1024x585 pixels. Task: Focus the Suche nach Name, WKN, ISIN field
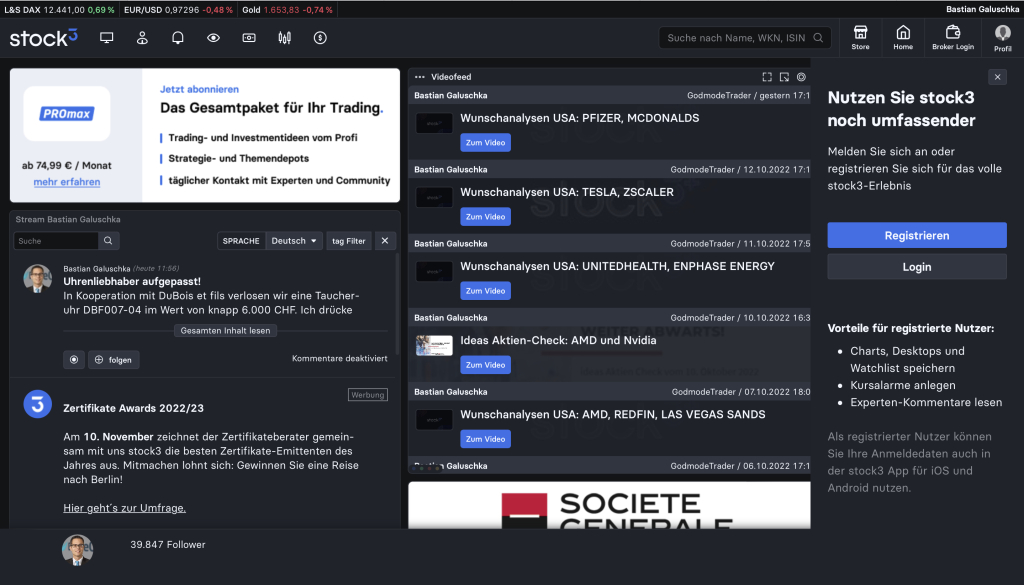point(738,38)
